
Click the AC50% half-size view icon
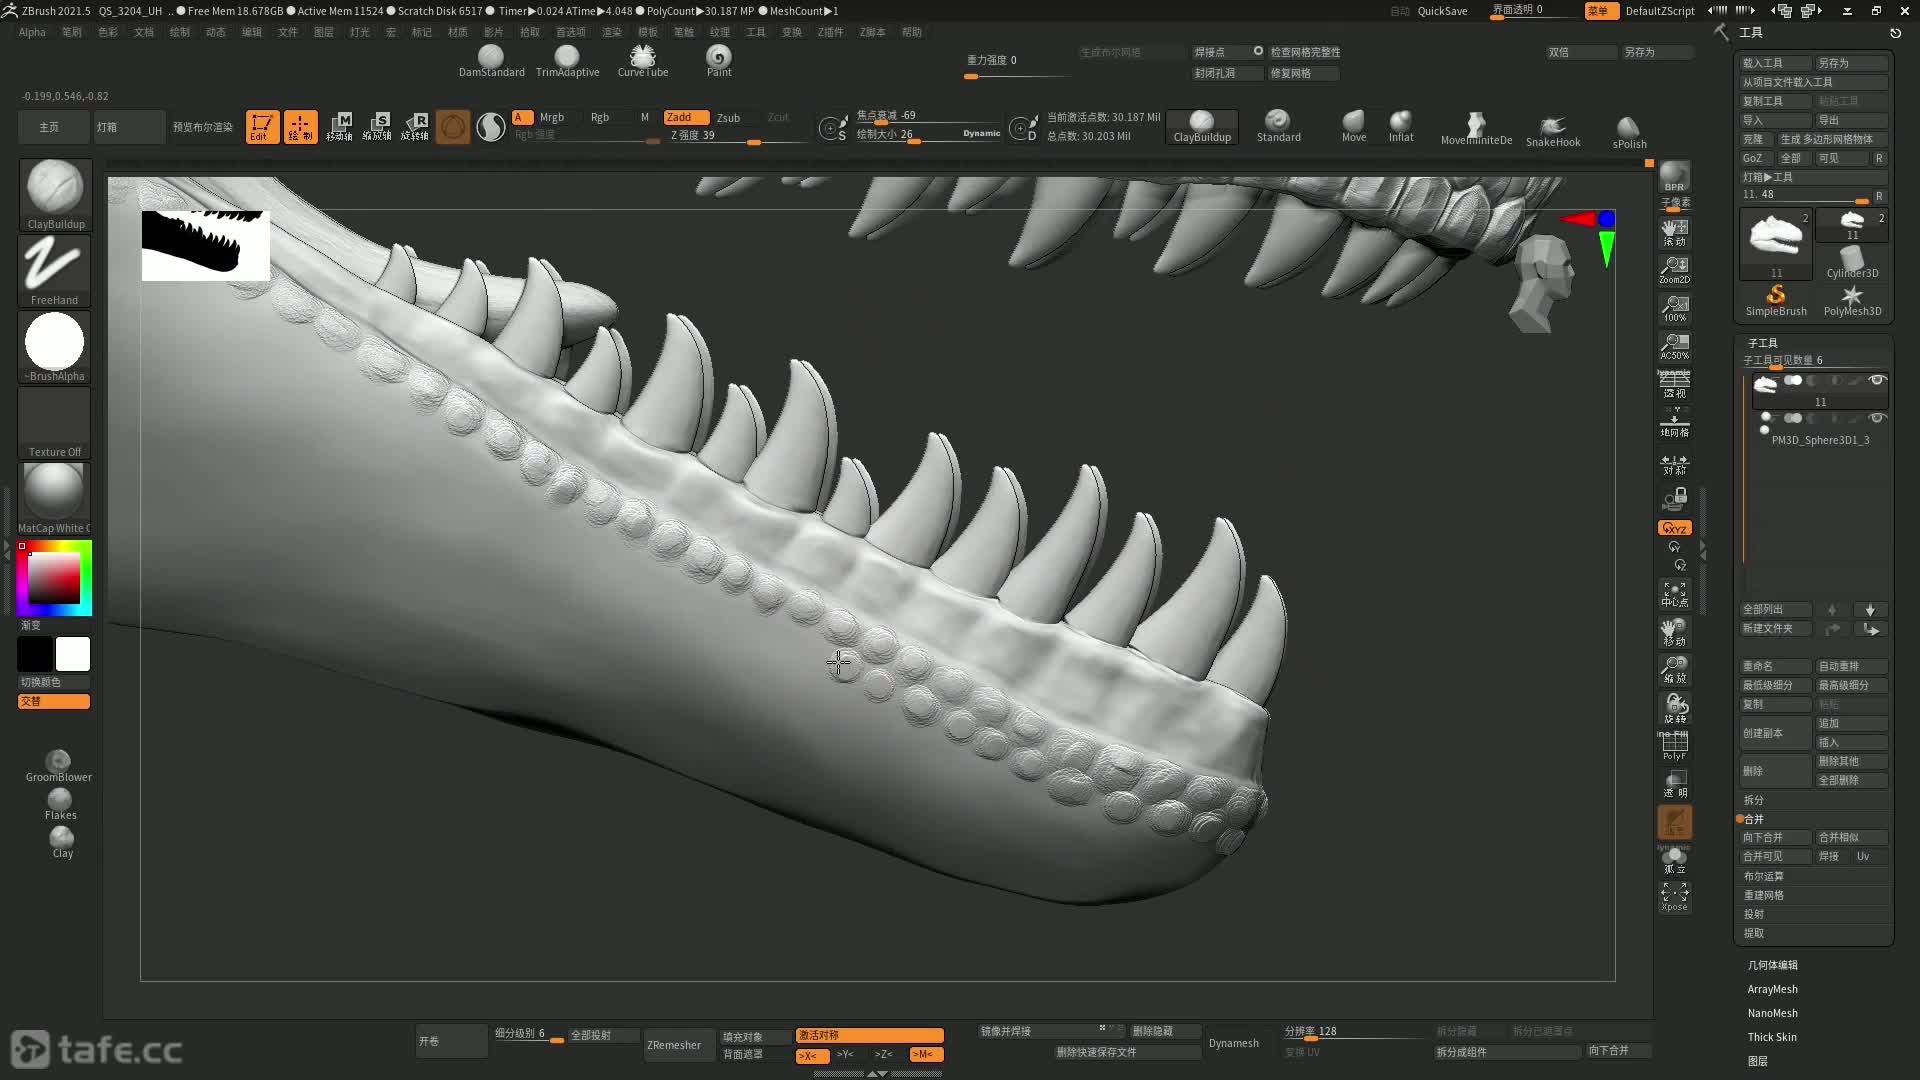click(x=1674, y=346)
